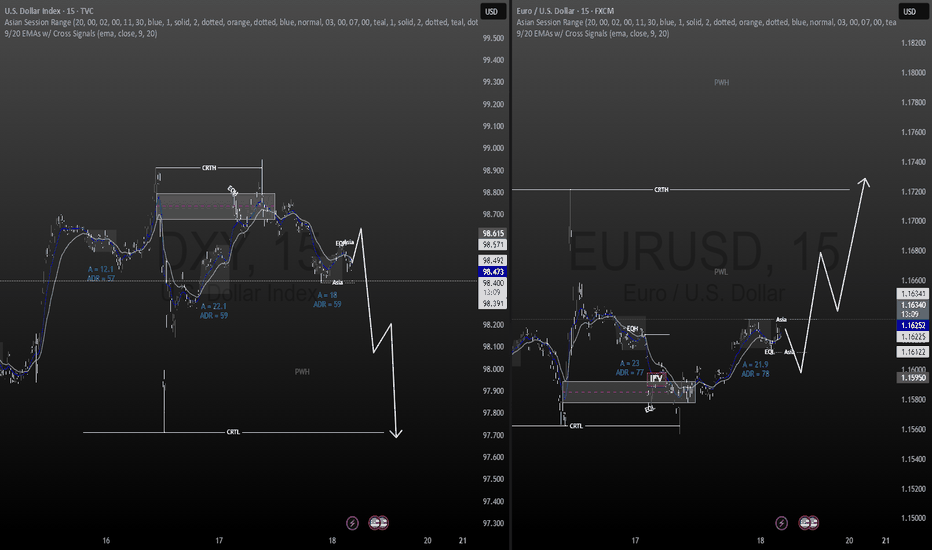Click date 17 on the DXY time axis
The height and width of the screenshot is (550, 932).
pyautogui.click(x=219, y=540)
